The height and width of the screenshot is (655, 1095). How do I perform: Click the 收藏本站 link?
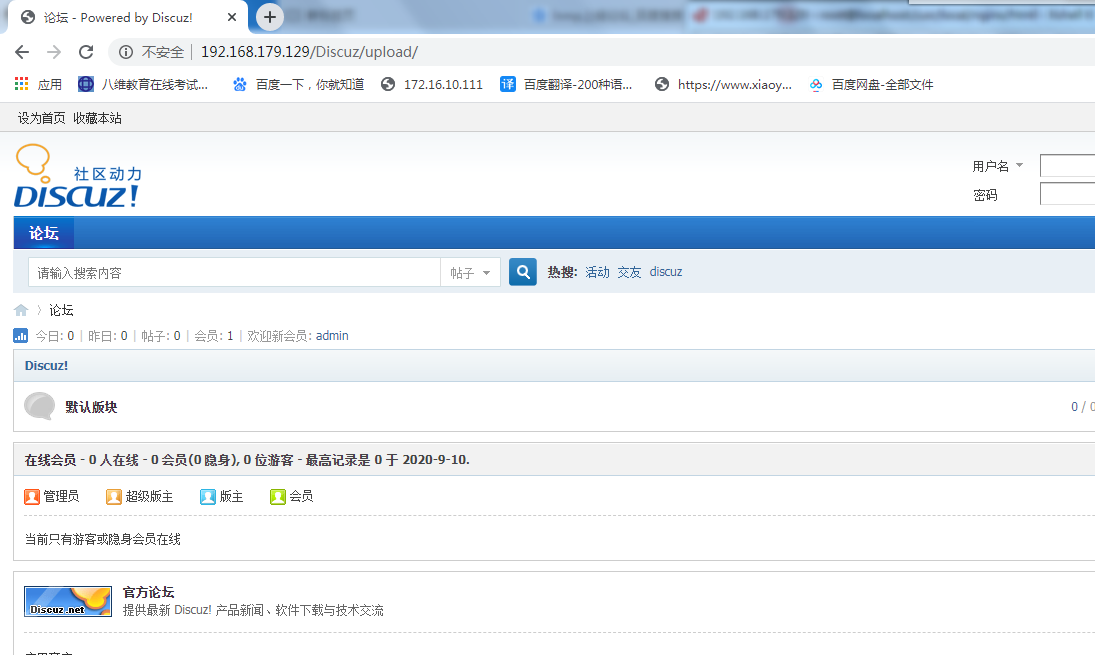coord(97,118)
